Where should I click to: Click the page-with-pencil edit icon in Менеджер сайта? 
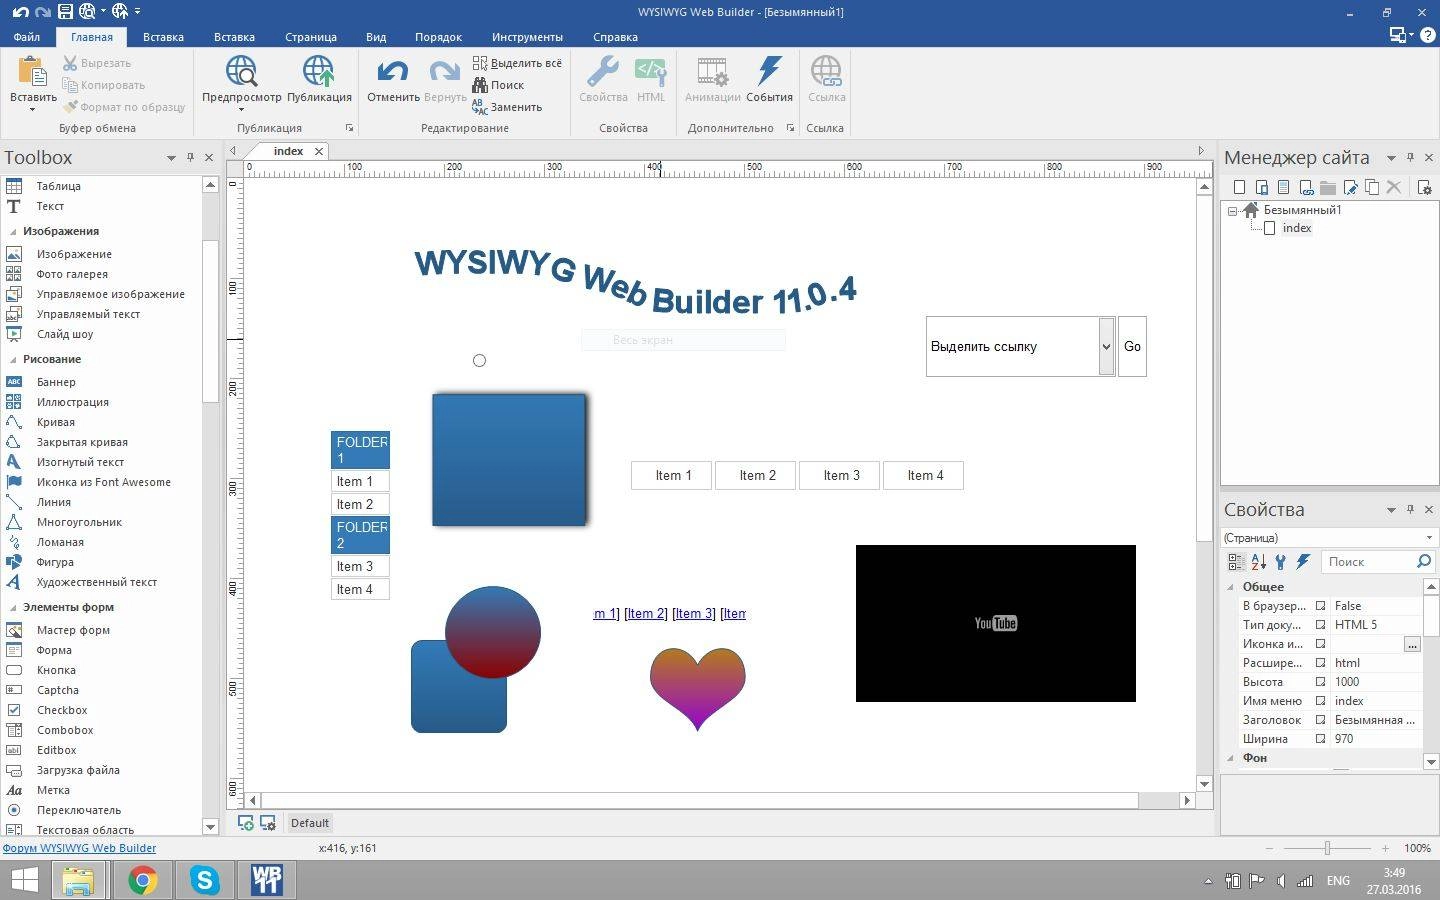point(1350,187)
